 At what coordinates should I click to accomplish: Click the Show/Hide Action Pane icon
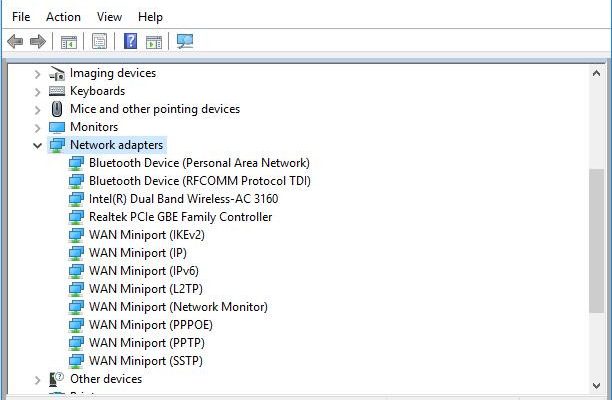pyautogui.click(x=154, y=41)
